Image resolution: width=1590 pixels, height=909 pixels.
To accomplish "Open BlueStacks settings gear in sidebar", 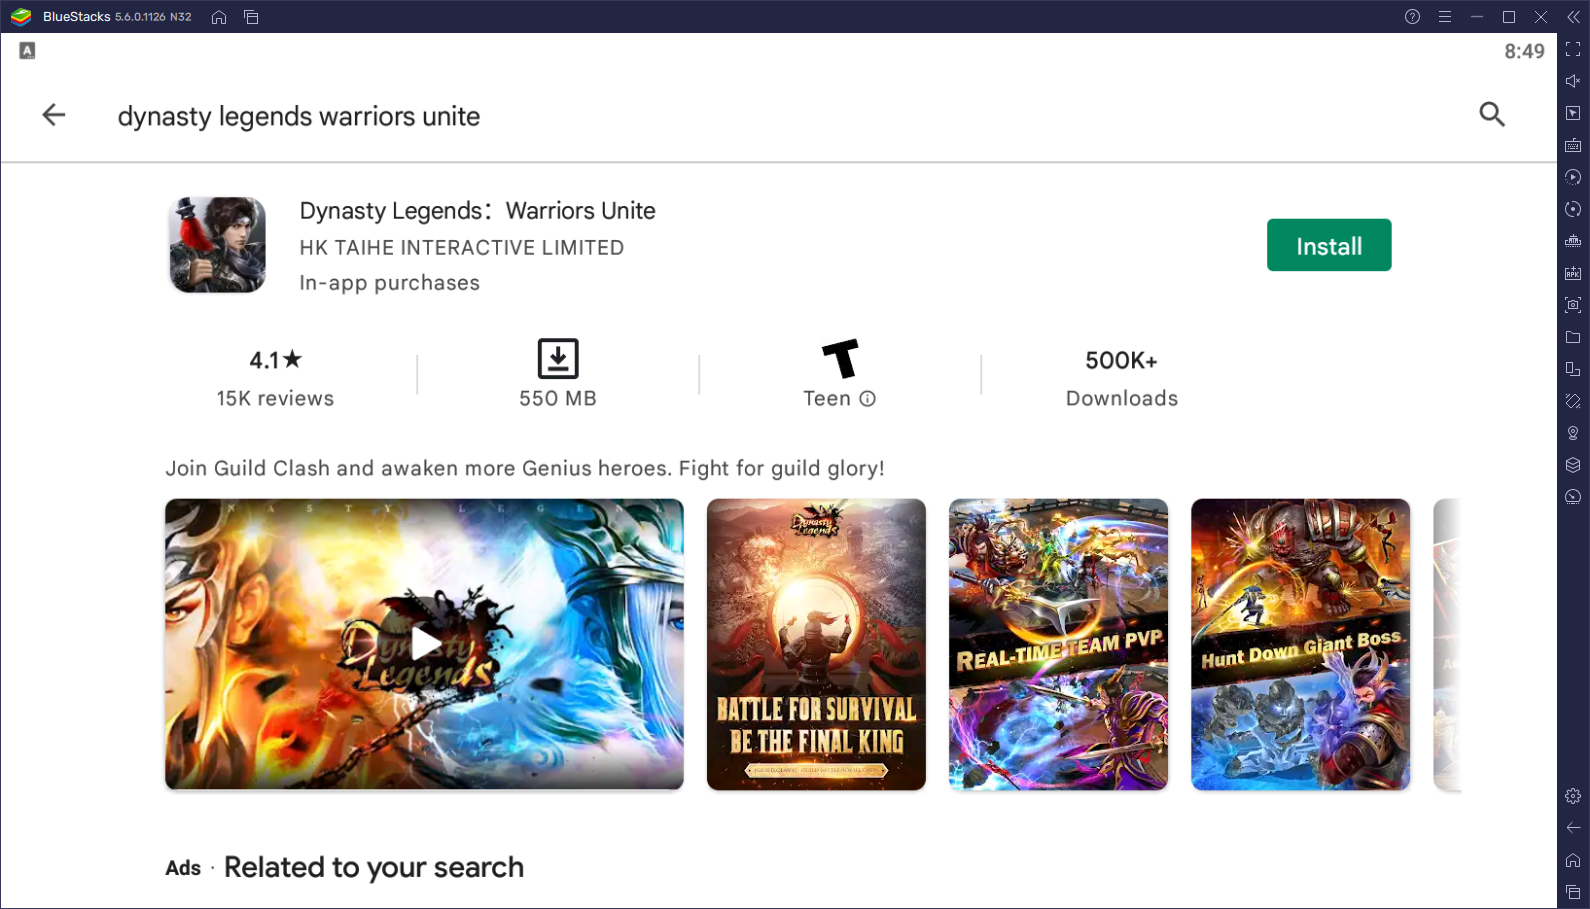I will pos(1573,796).
